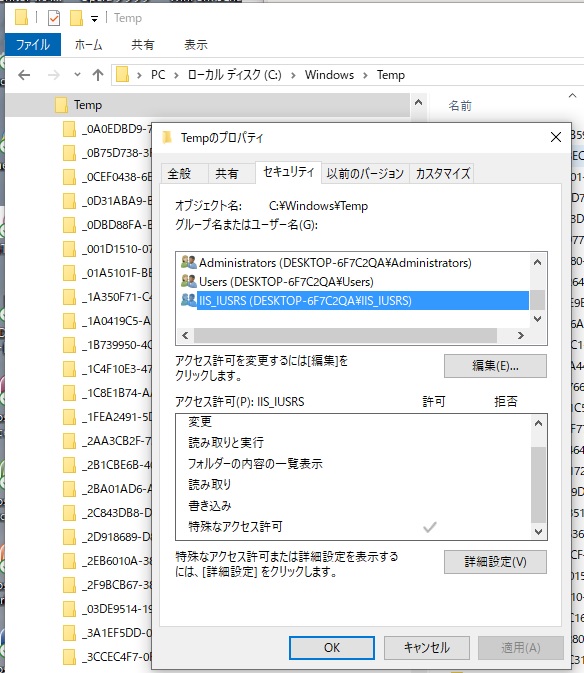Click the 読み取りと実行 permission row
This screenshot has width=584, height=673.
tap(354, 443)
